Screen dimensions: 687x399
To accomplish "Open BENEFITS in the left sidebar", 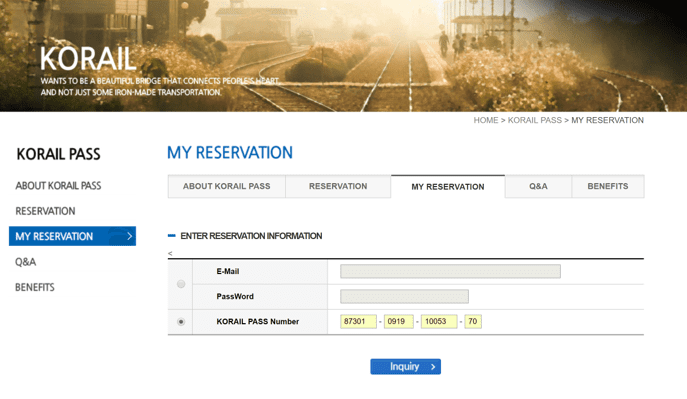I will pos(35,287).
